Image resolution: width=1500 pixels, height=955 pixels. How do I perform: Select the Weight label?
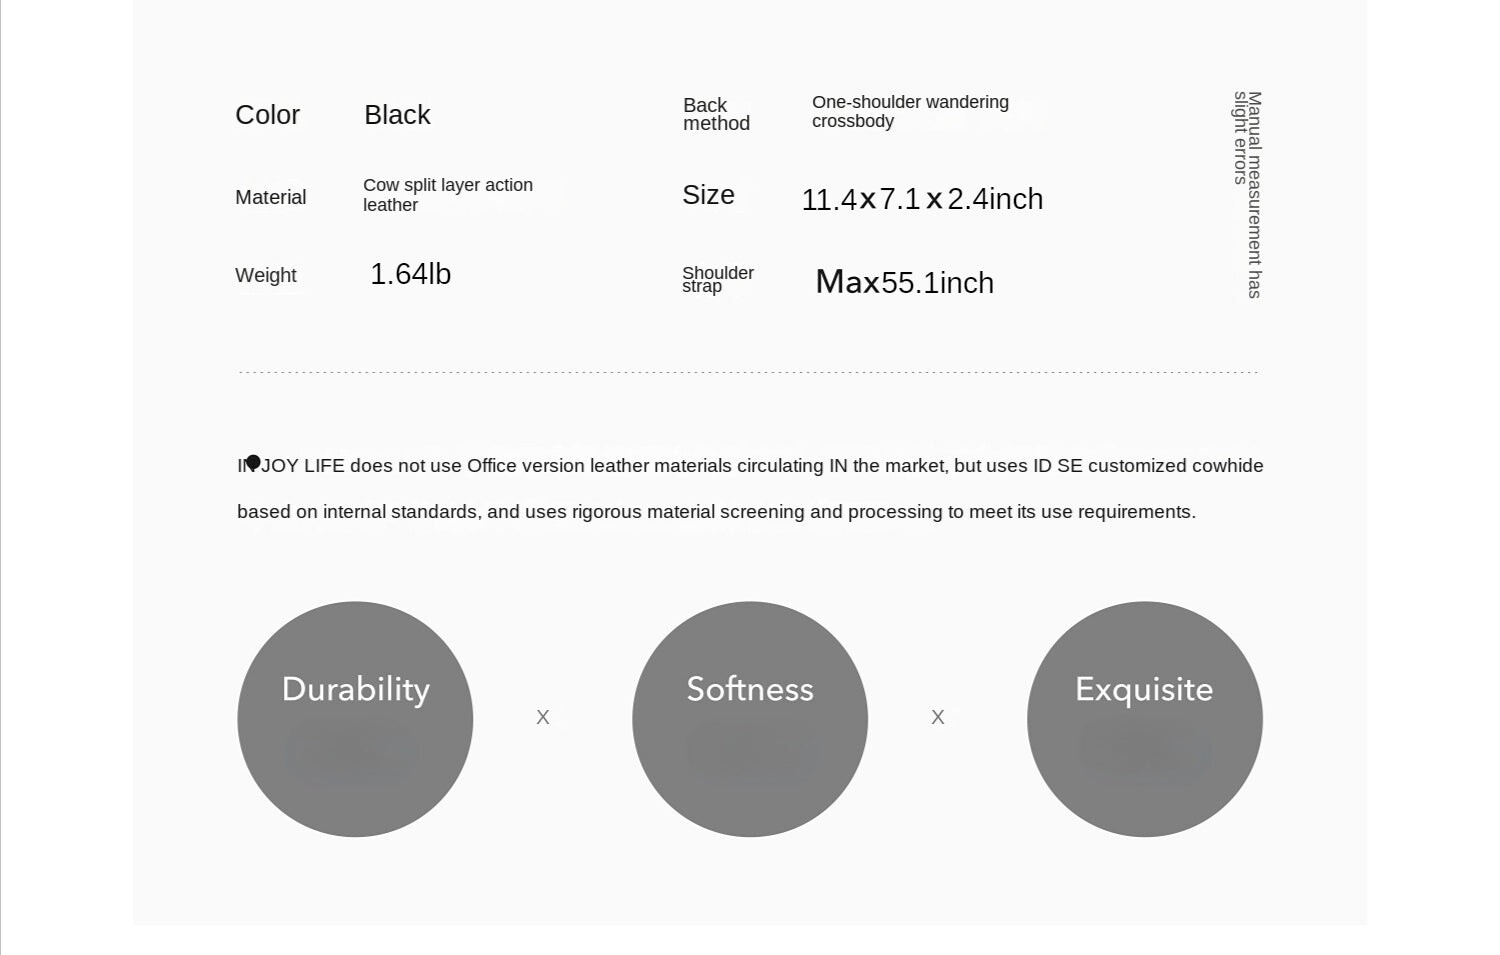pos(265,275)
